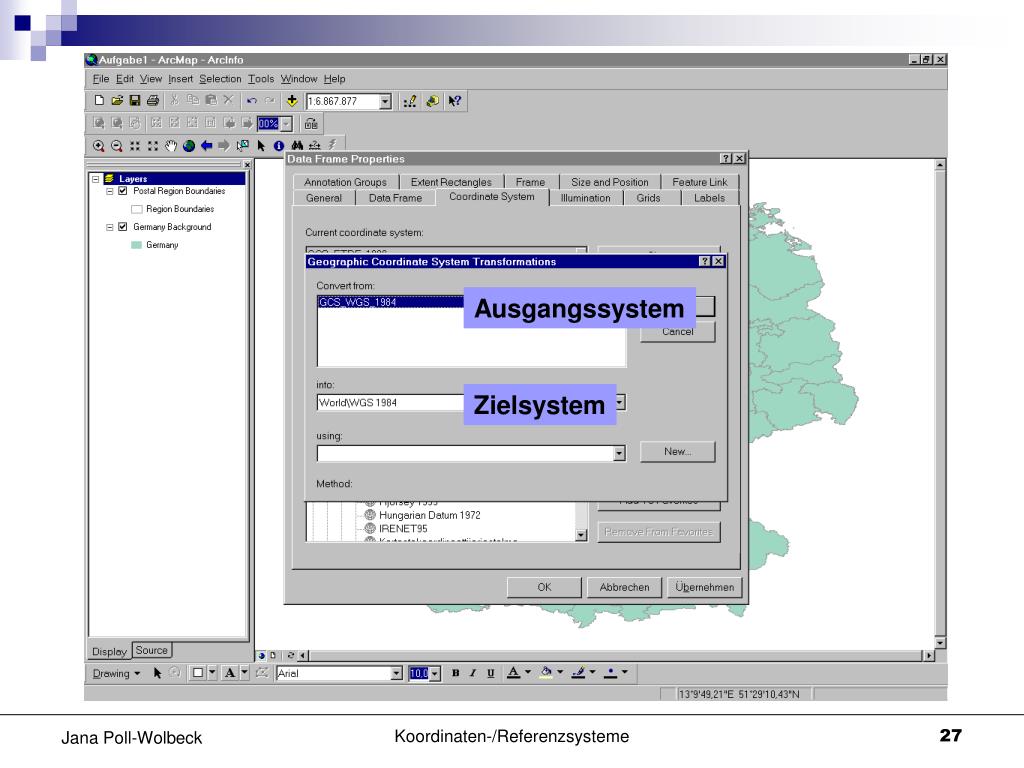Select Elements arrow in Drawing toolbar

coord(157,673)
